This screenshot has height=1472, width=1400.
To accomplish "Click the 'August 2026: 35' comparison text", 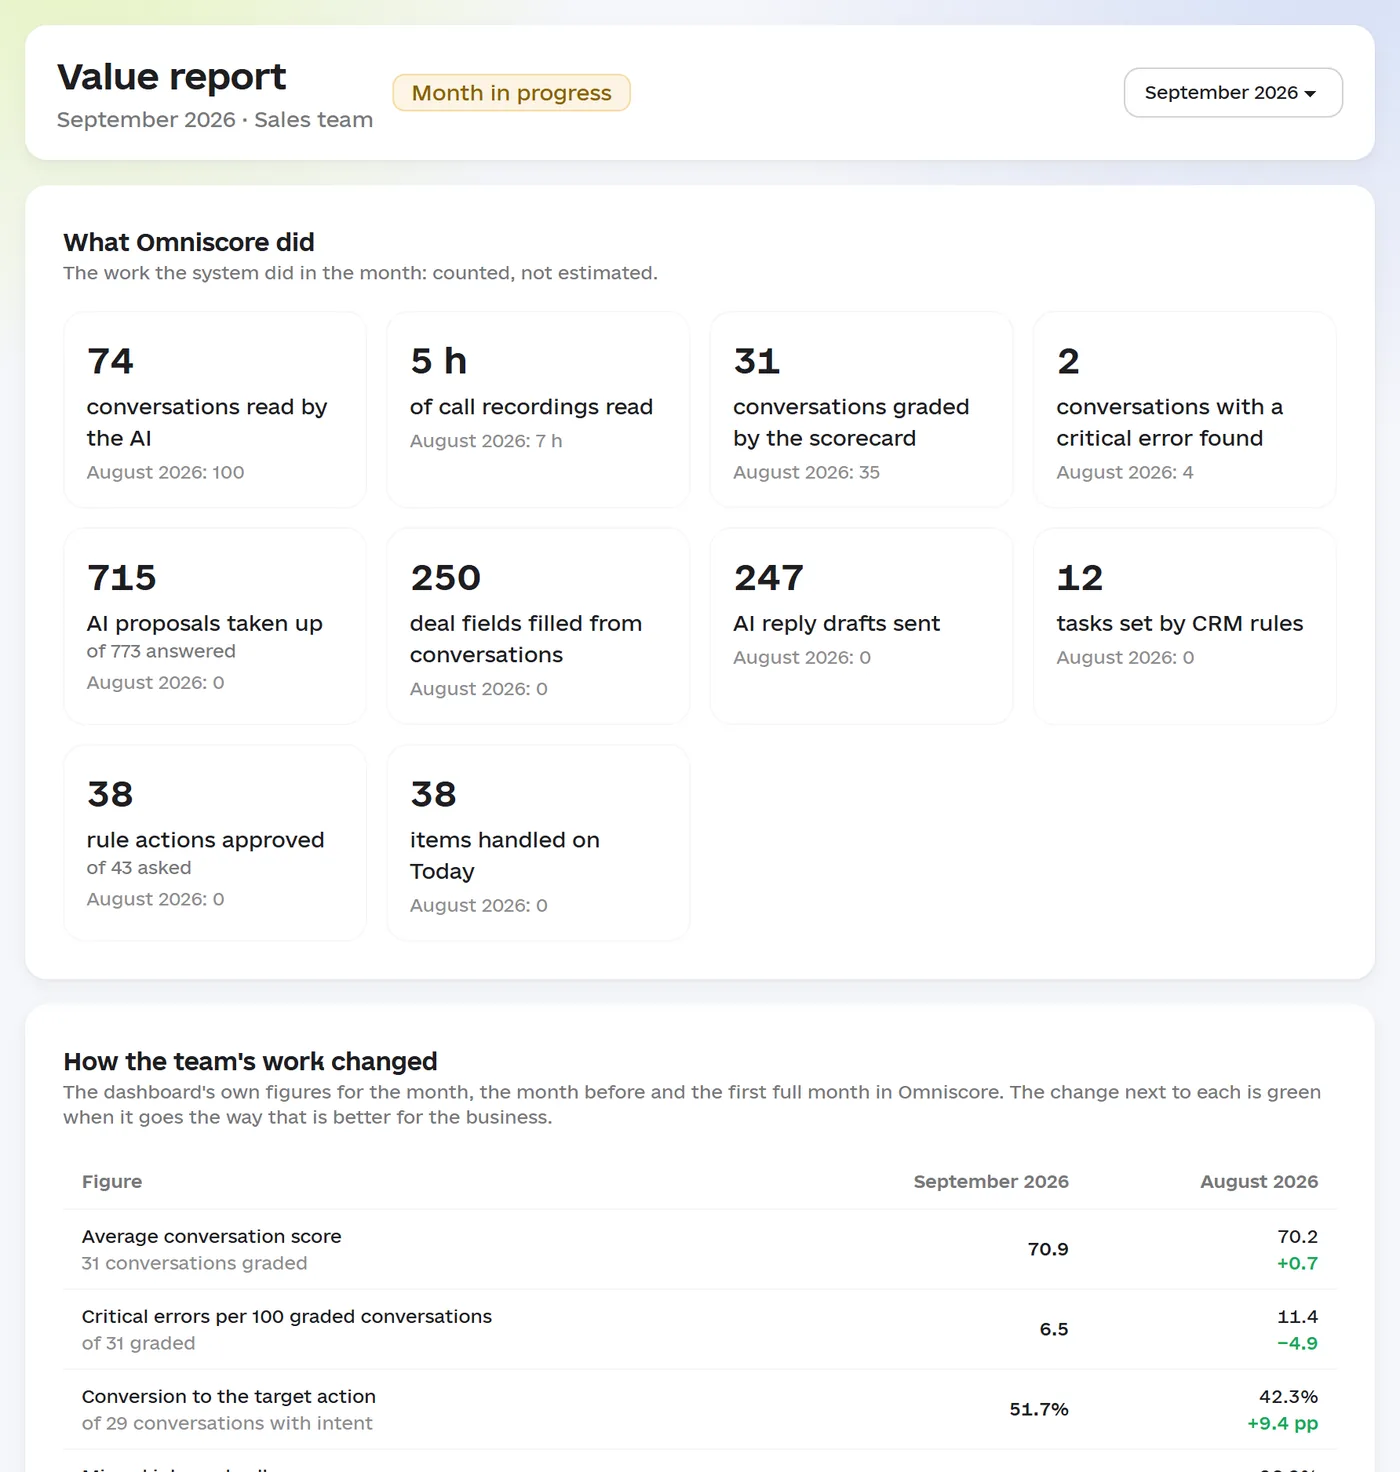I will click(x=806, y=472).
